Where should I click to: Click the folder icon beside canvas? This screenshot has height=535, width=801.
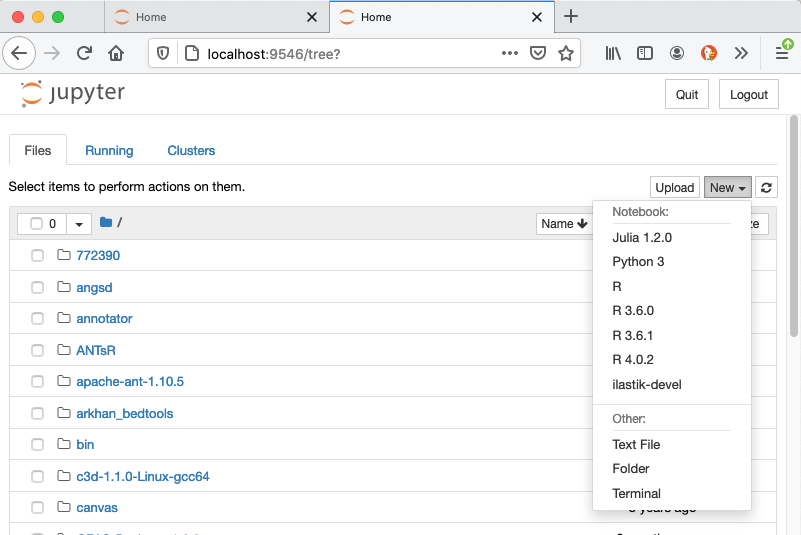tap(63, 507)
